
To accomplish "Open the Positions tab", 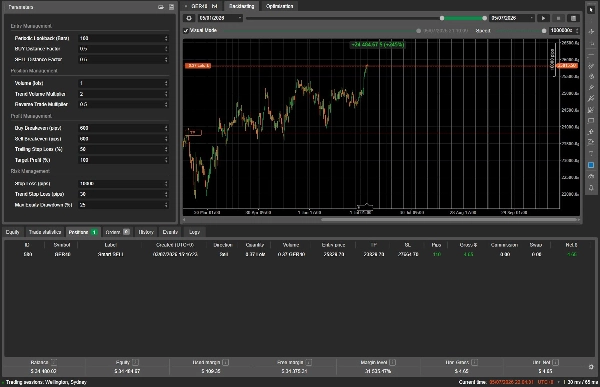I will click(83, 232).
